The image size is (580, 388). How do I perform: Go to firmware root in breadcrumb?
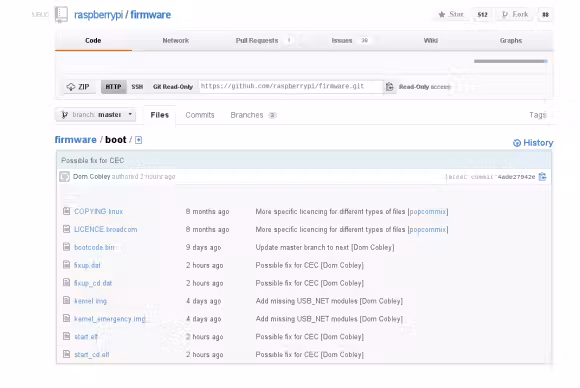coord(75,140)
